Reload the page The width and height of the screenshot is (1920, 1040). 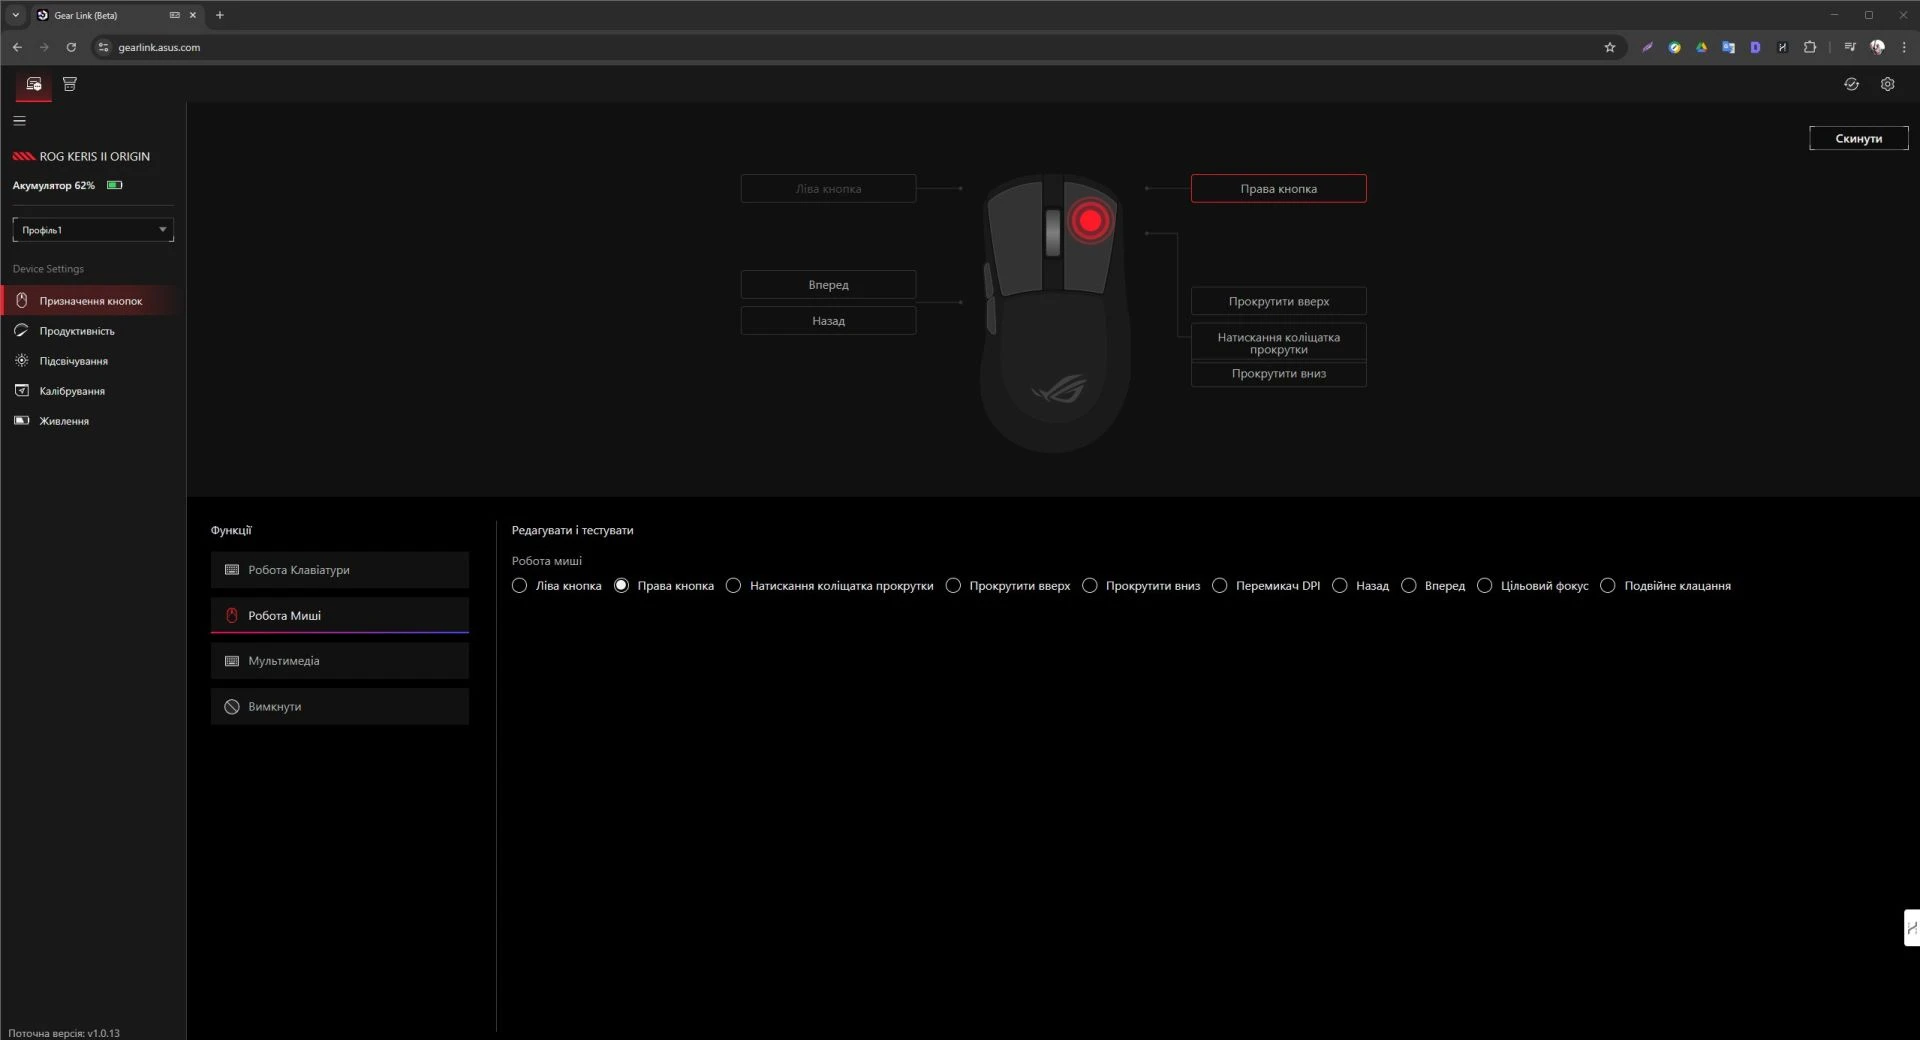[71, 47]
